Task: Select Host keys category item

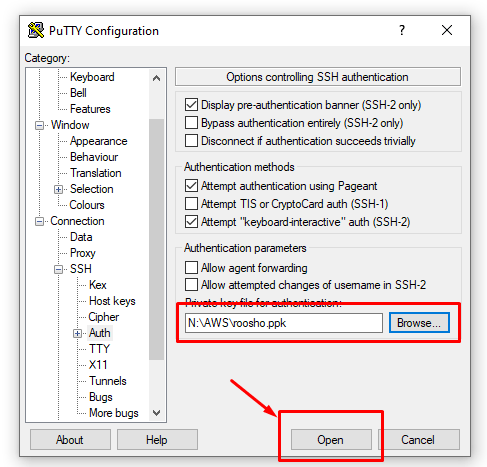Action: (x=112, y=301)
